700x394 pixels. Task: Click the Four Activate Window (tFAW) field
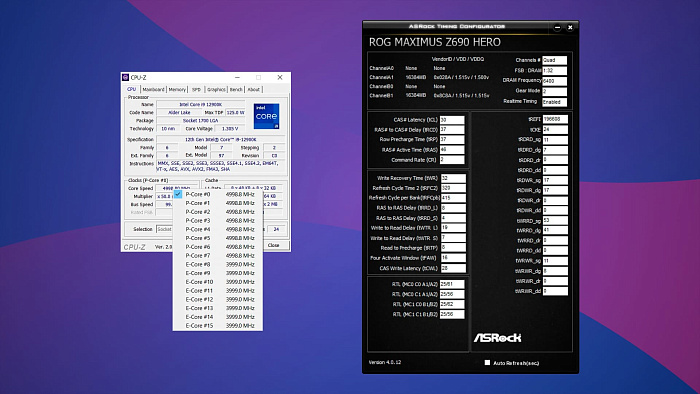(453, 258)
